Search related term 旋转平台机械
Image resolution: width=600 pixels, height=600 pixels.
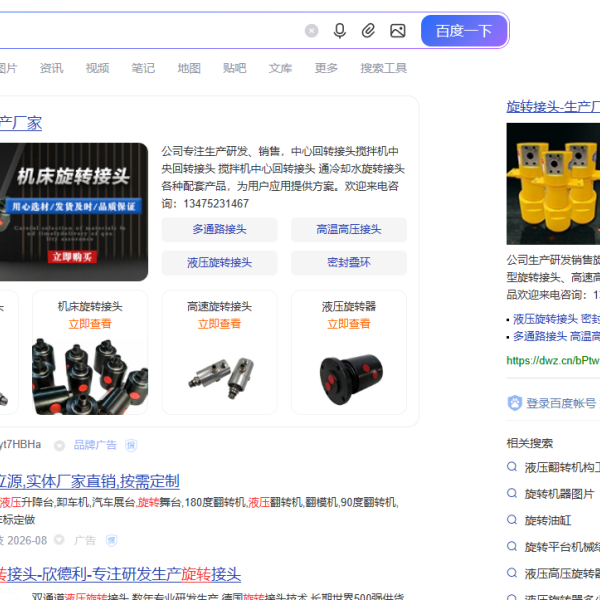click(562, 547)
